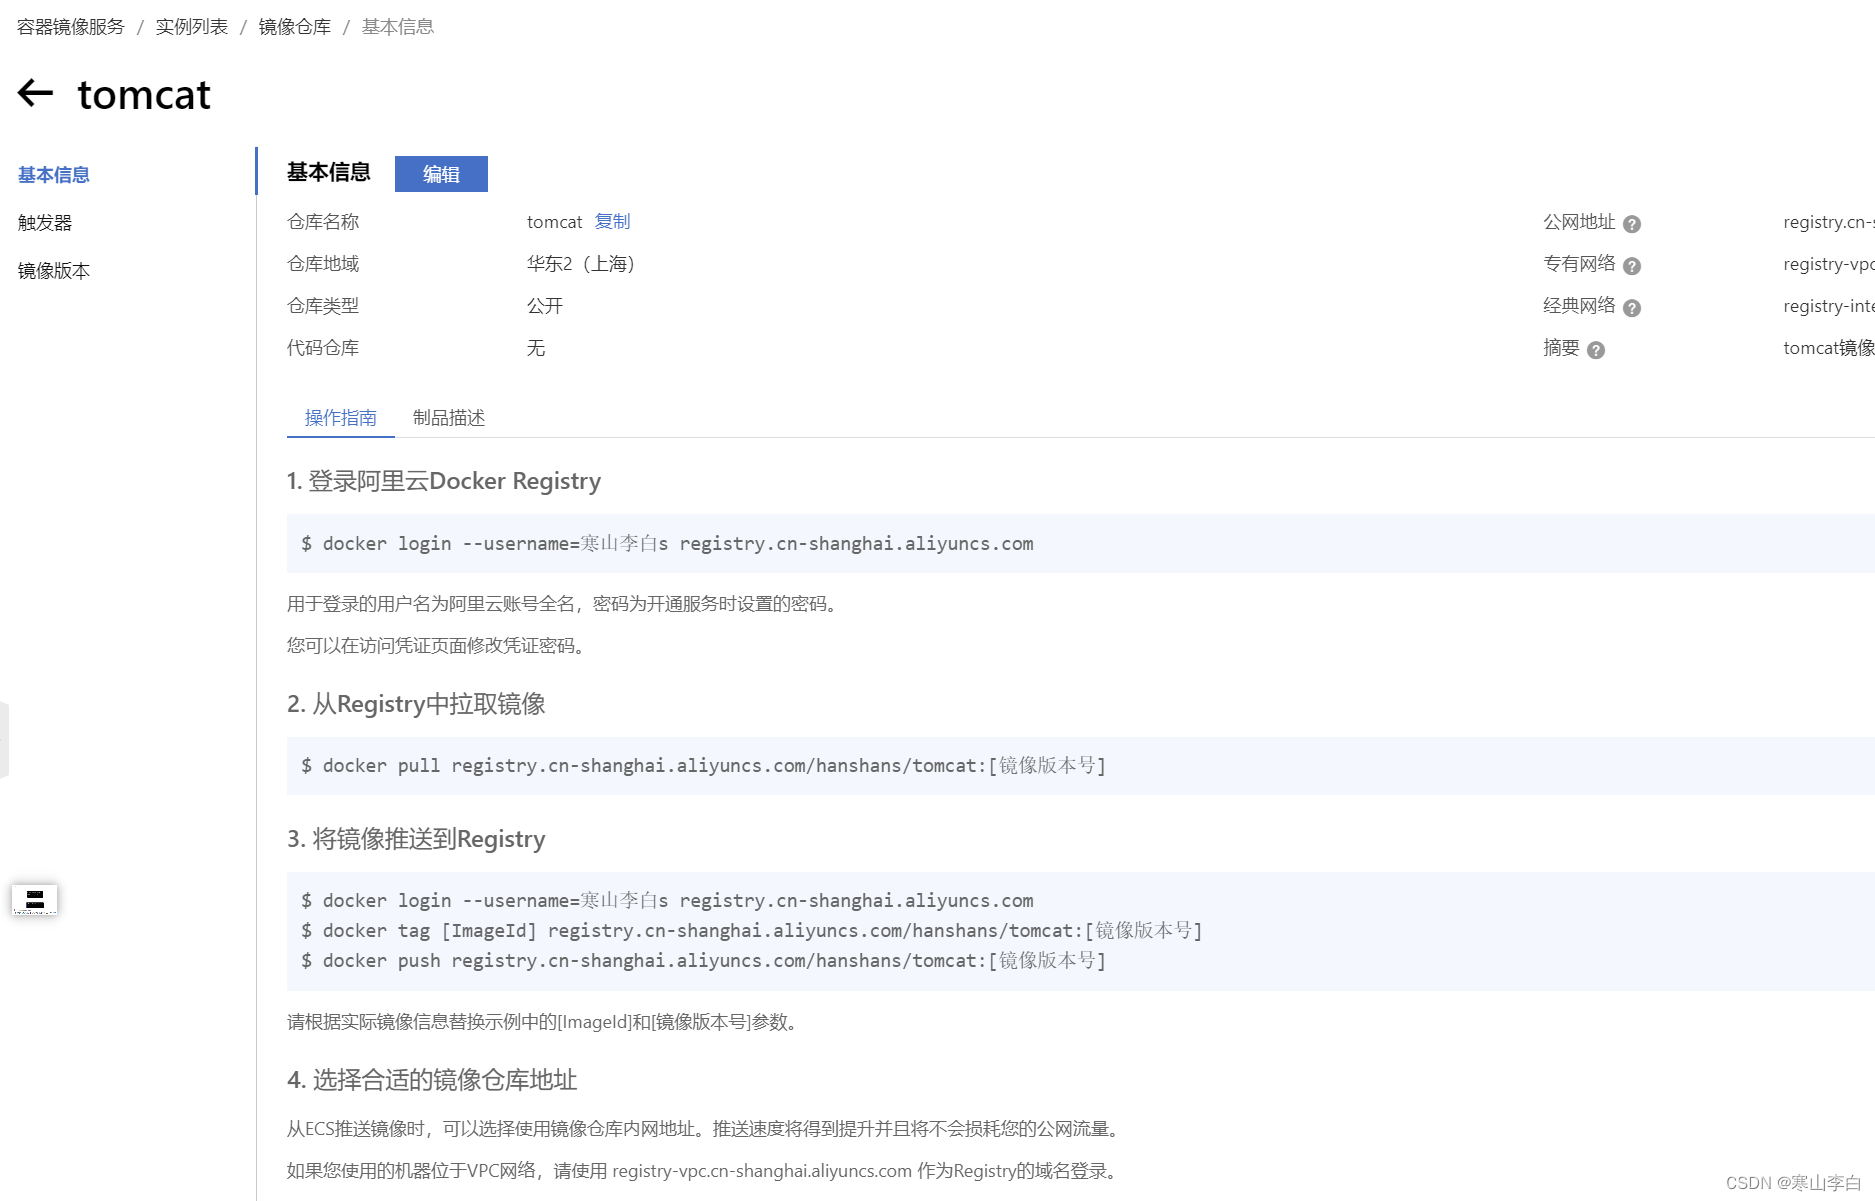Viewport: 1875px width, 1201px height.
Task: Go to 容器镜像服务 breadcrumb
Action: (70, 27)
